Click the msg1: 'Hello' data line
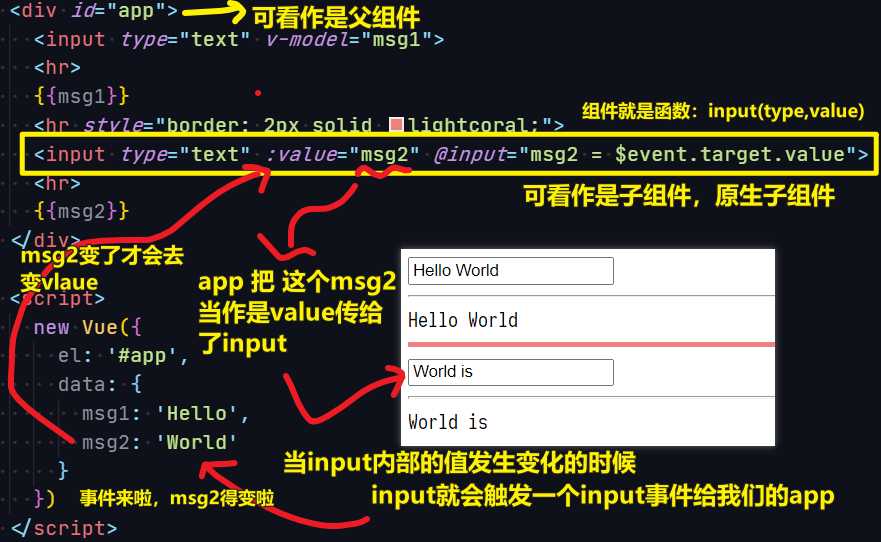 click(x=165, y=413)
